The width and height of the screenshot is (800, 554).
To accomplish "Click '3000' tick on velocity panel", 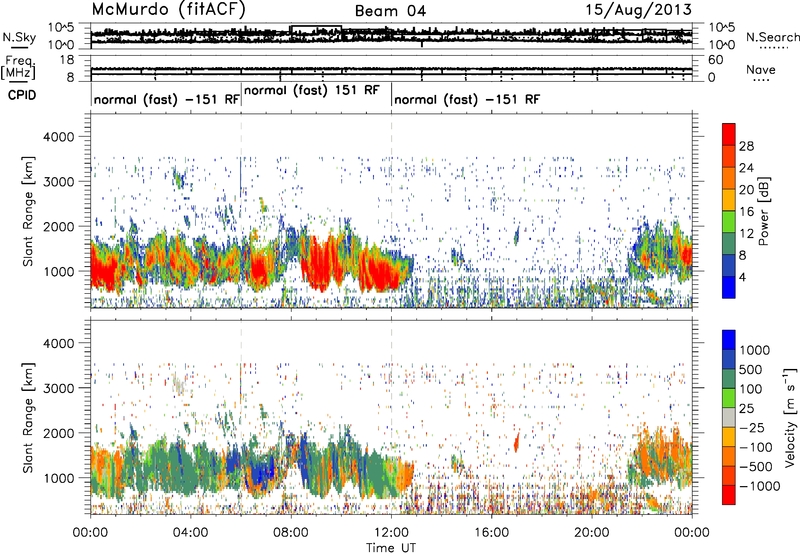I will coord(58,388).
